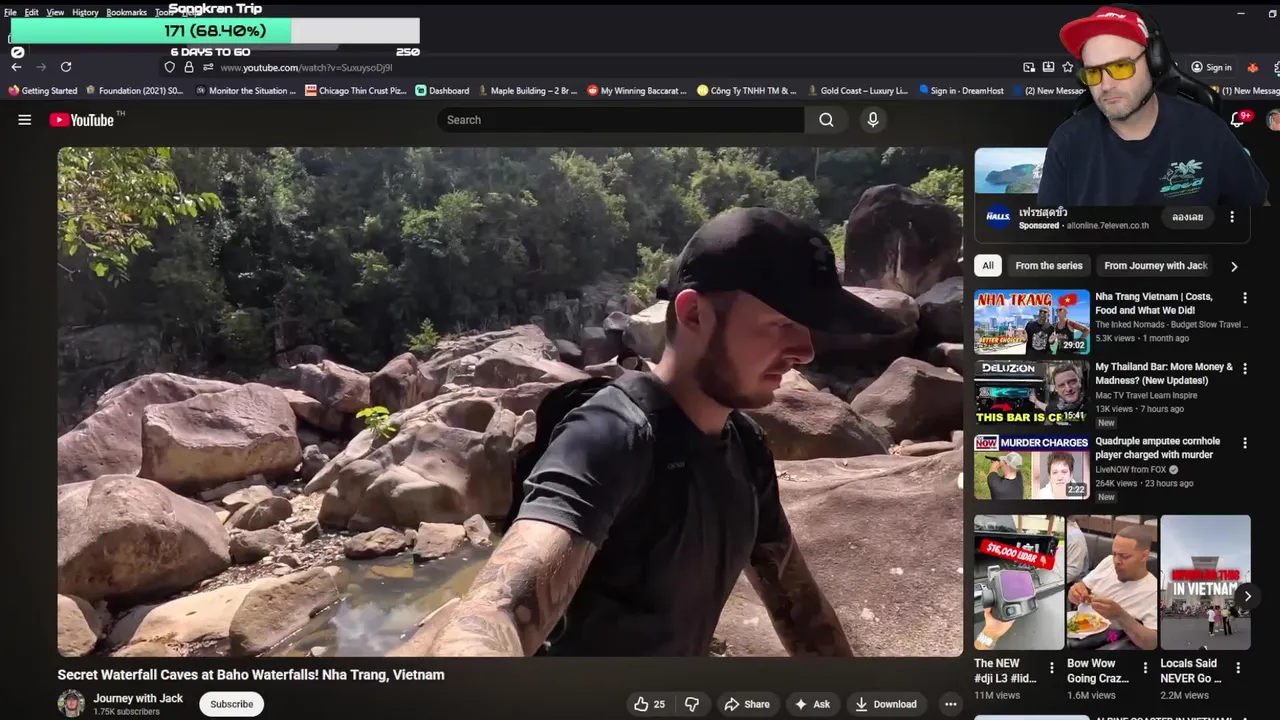Reload the page with refresh icon
1280x720 pixels.
click(x=66, y=67)
